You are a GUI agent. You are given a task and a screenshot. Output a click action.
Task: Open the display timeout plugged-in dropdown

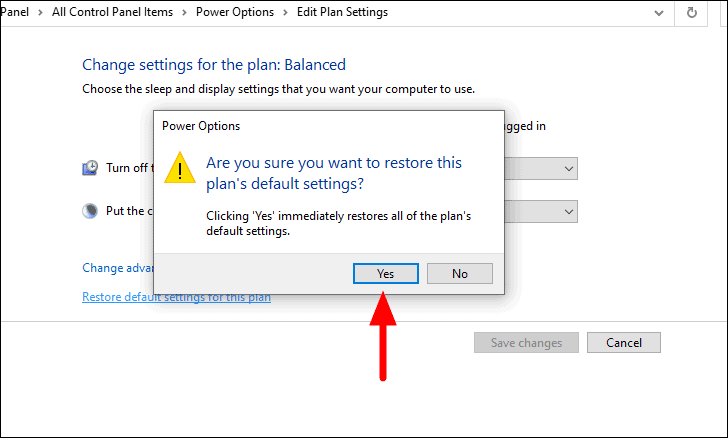click(x=541, y=169)
